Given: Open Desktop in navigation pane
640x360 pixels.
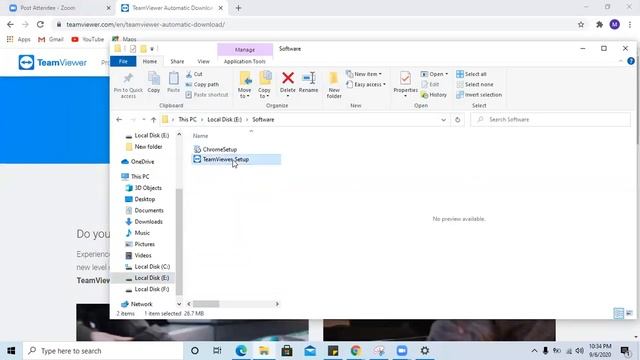Looking at the screenshot, I should tap(140, 199).
